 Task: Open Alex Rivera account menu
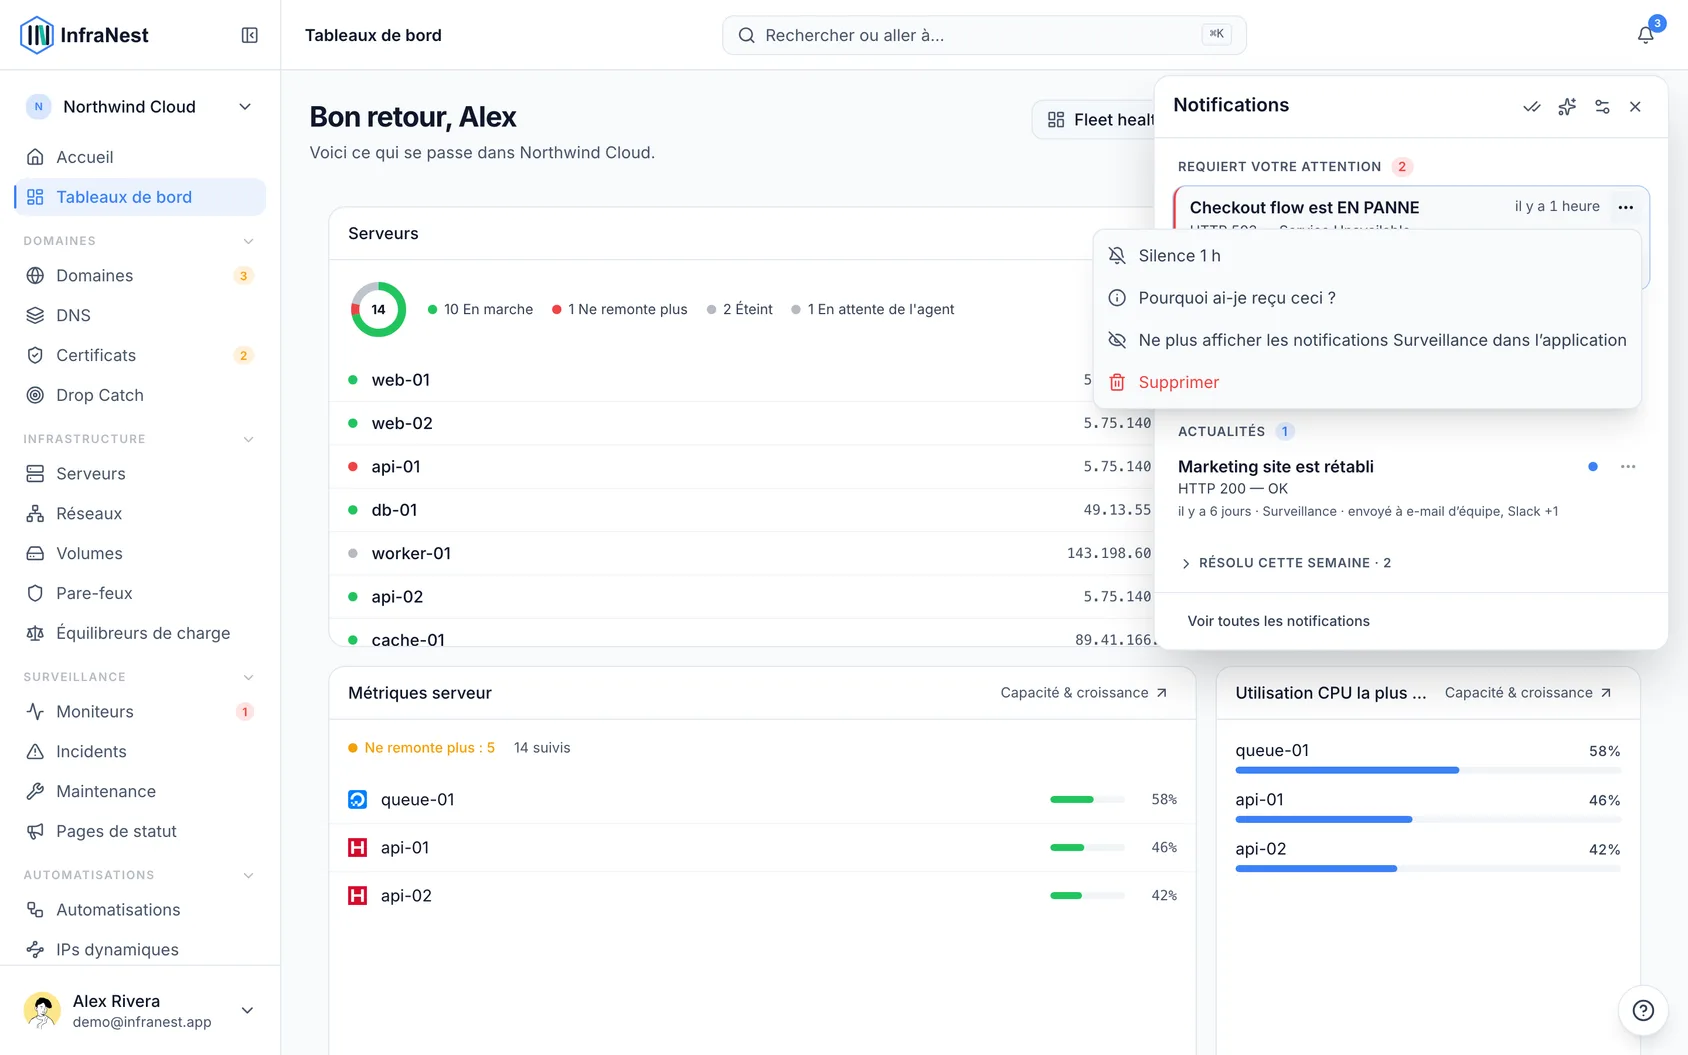click(x=140, y=1010)
